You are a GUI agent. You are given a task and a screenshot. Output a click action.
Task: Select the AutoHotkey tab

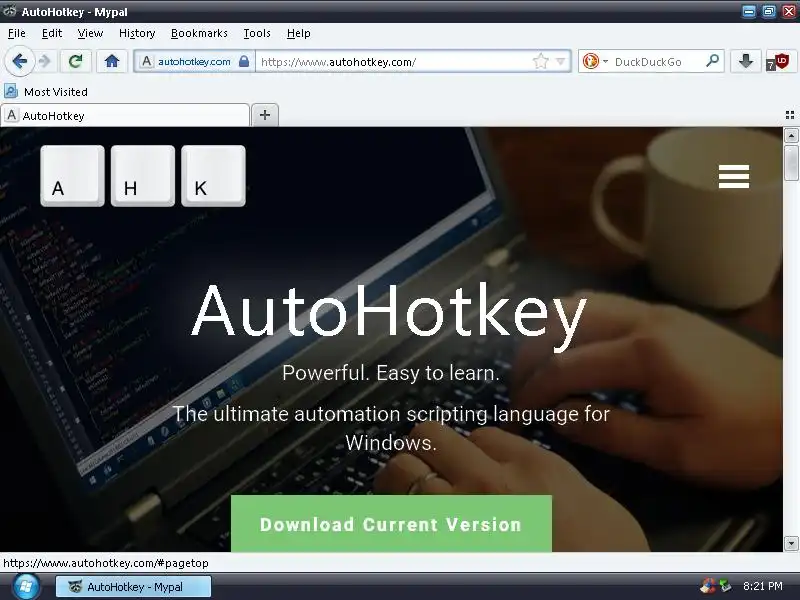pyautogui.click(x=126, y=115)
